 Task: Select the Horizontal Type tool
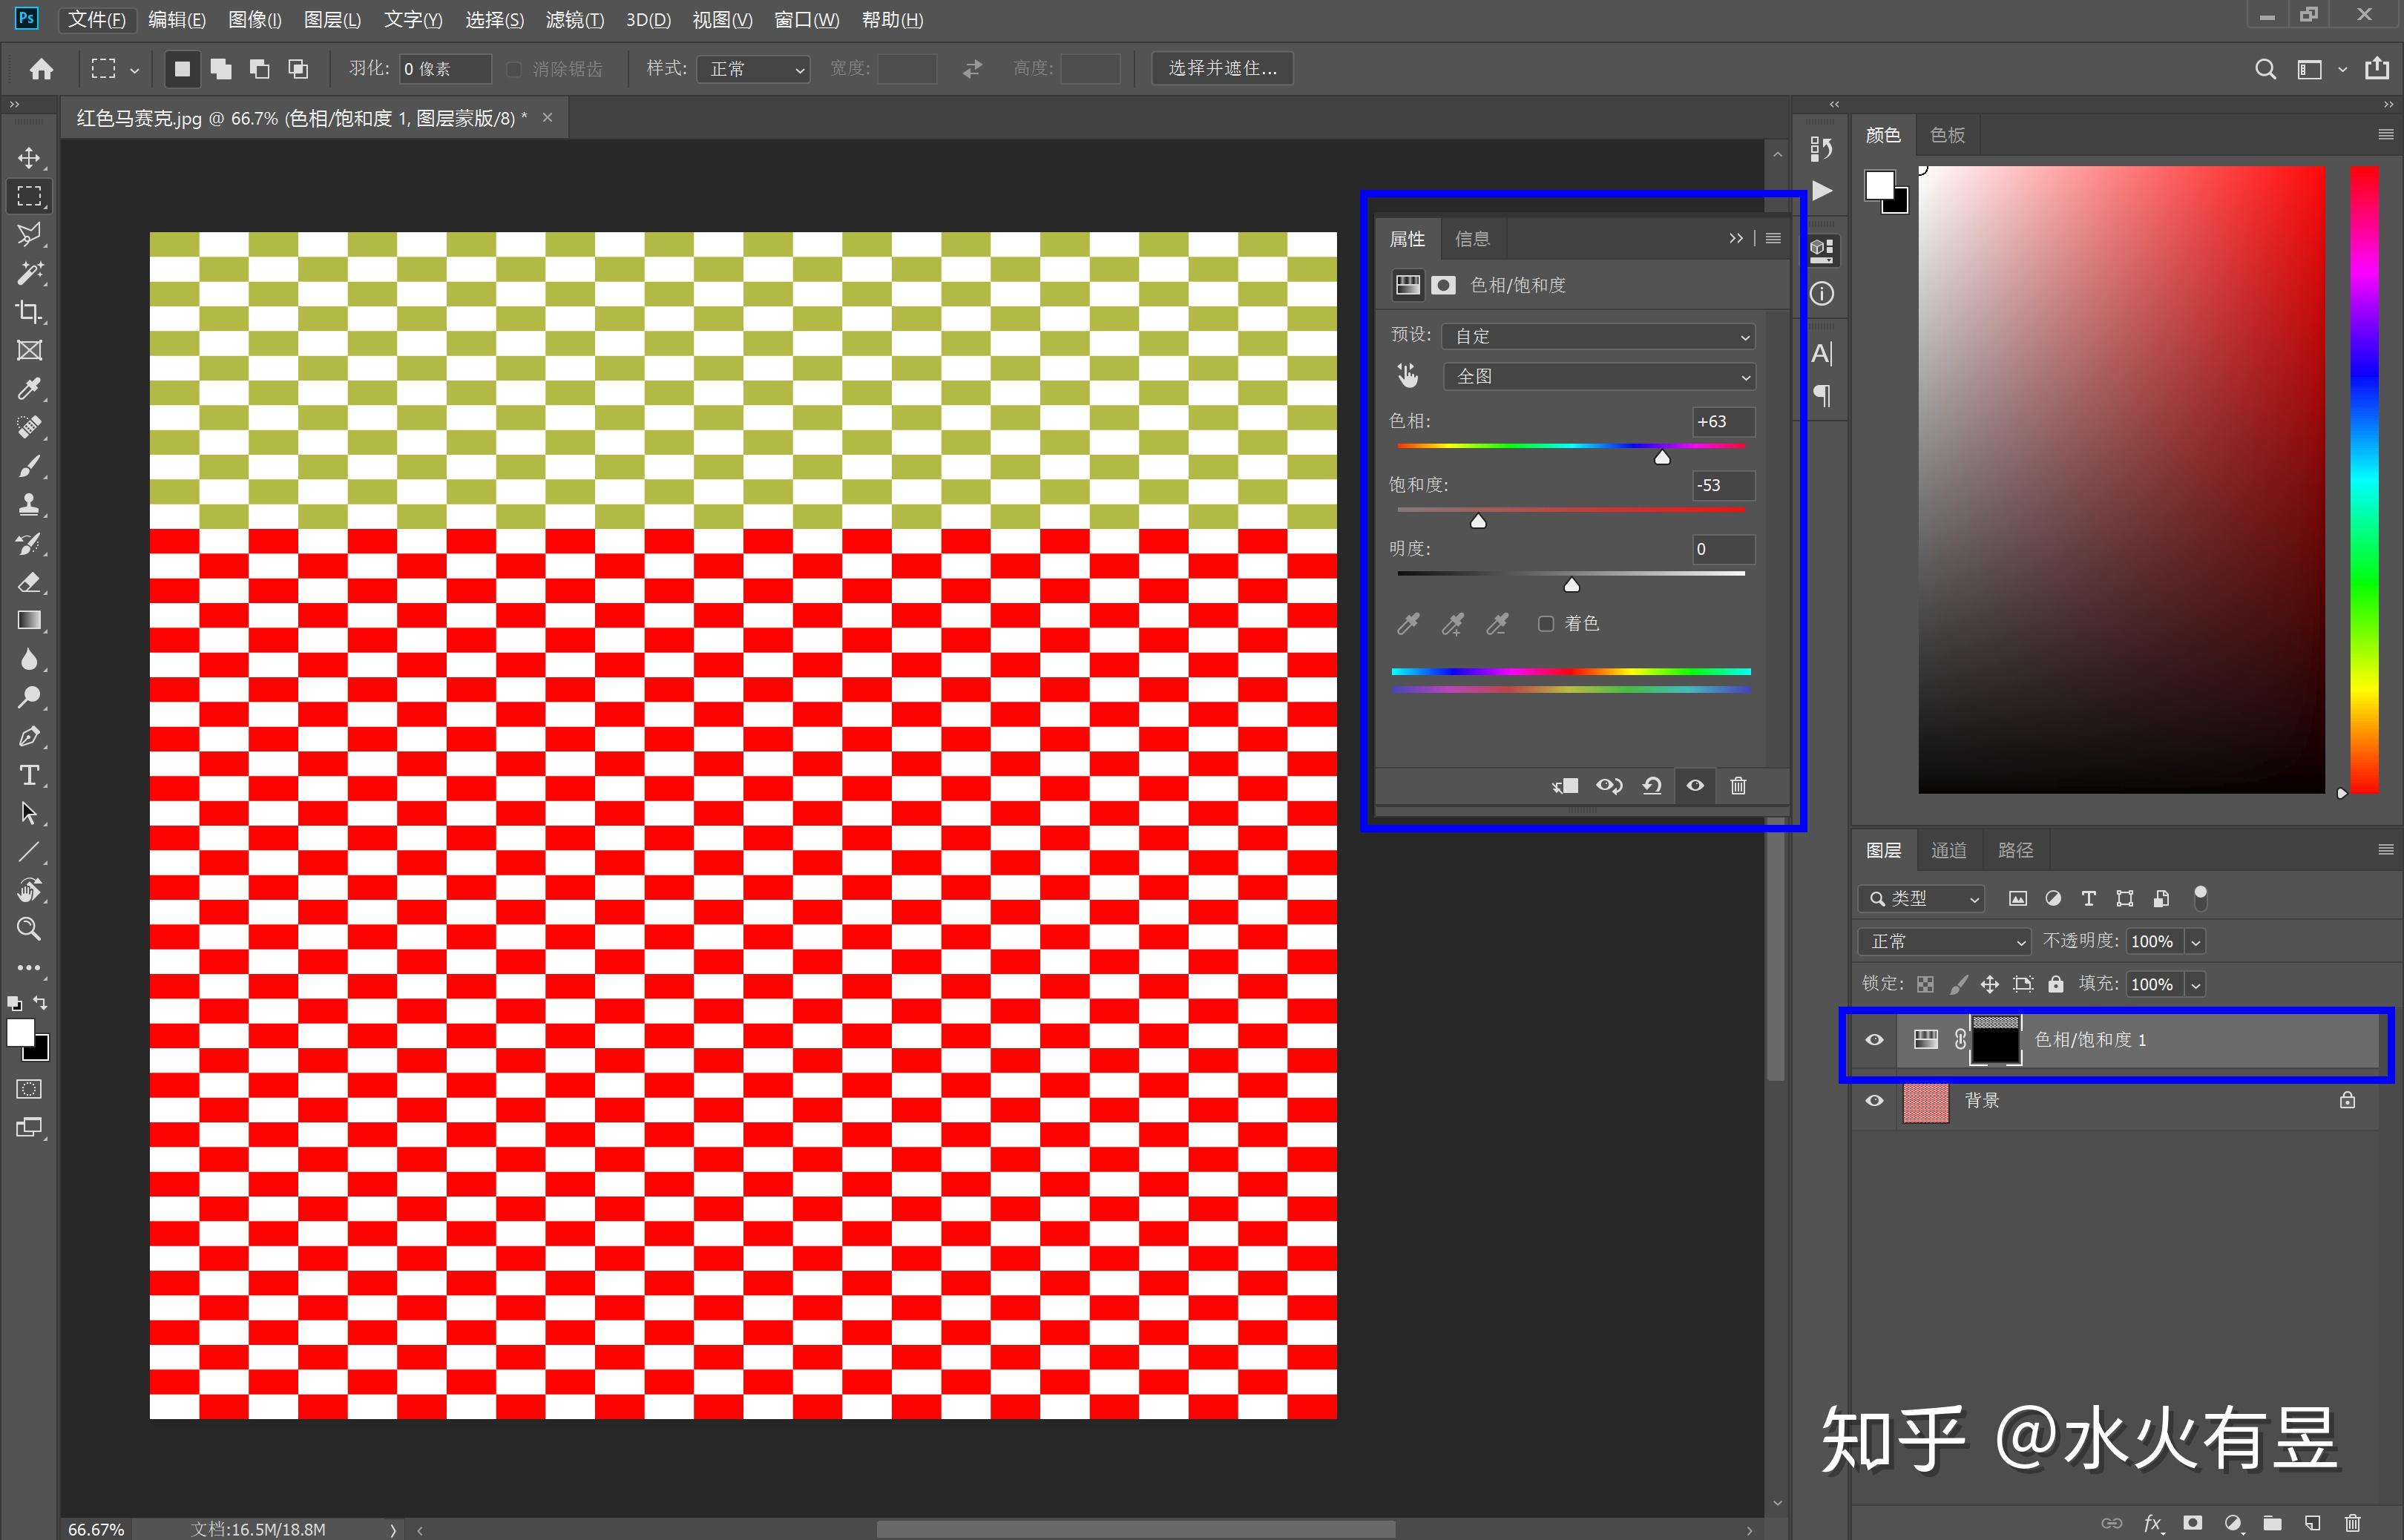pyautogui.click(x=29, y=775)
